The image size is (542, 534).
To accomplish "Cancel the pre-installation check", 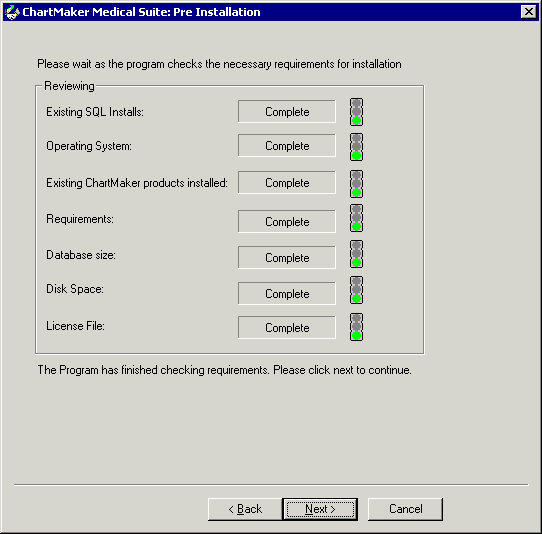I will (405, 509).
